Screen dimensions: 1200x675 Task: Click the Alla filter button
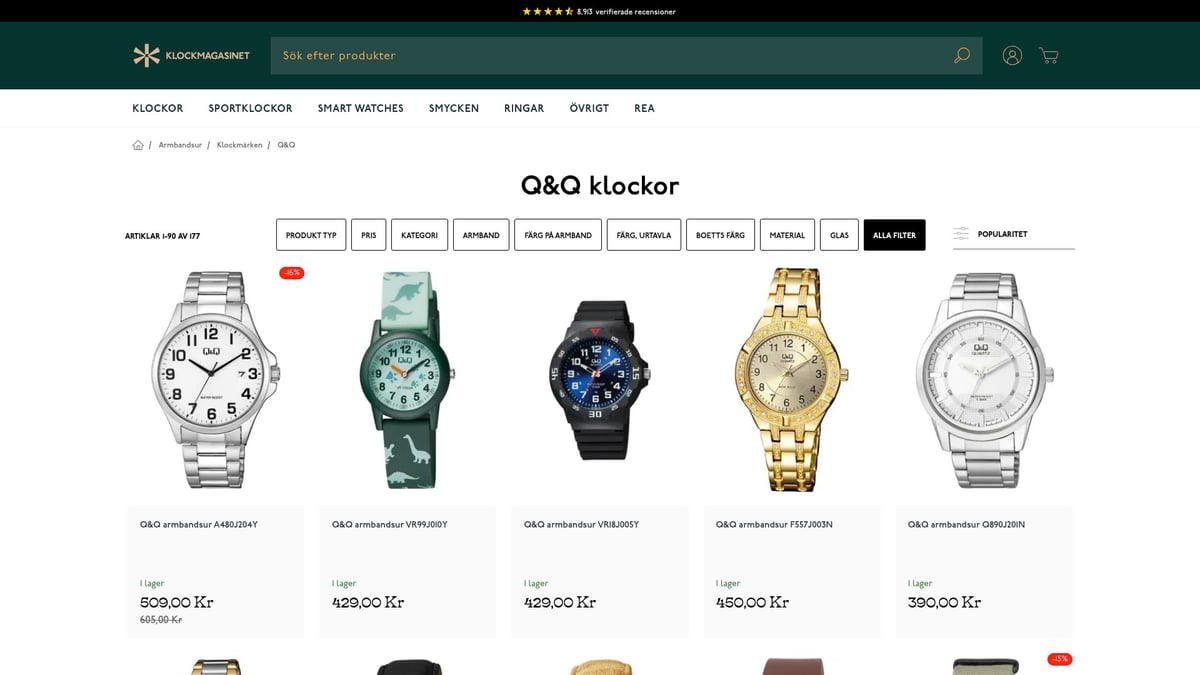point(895,235)
